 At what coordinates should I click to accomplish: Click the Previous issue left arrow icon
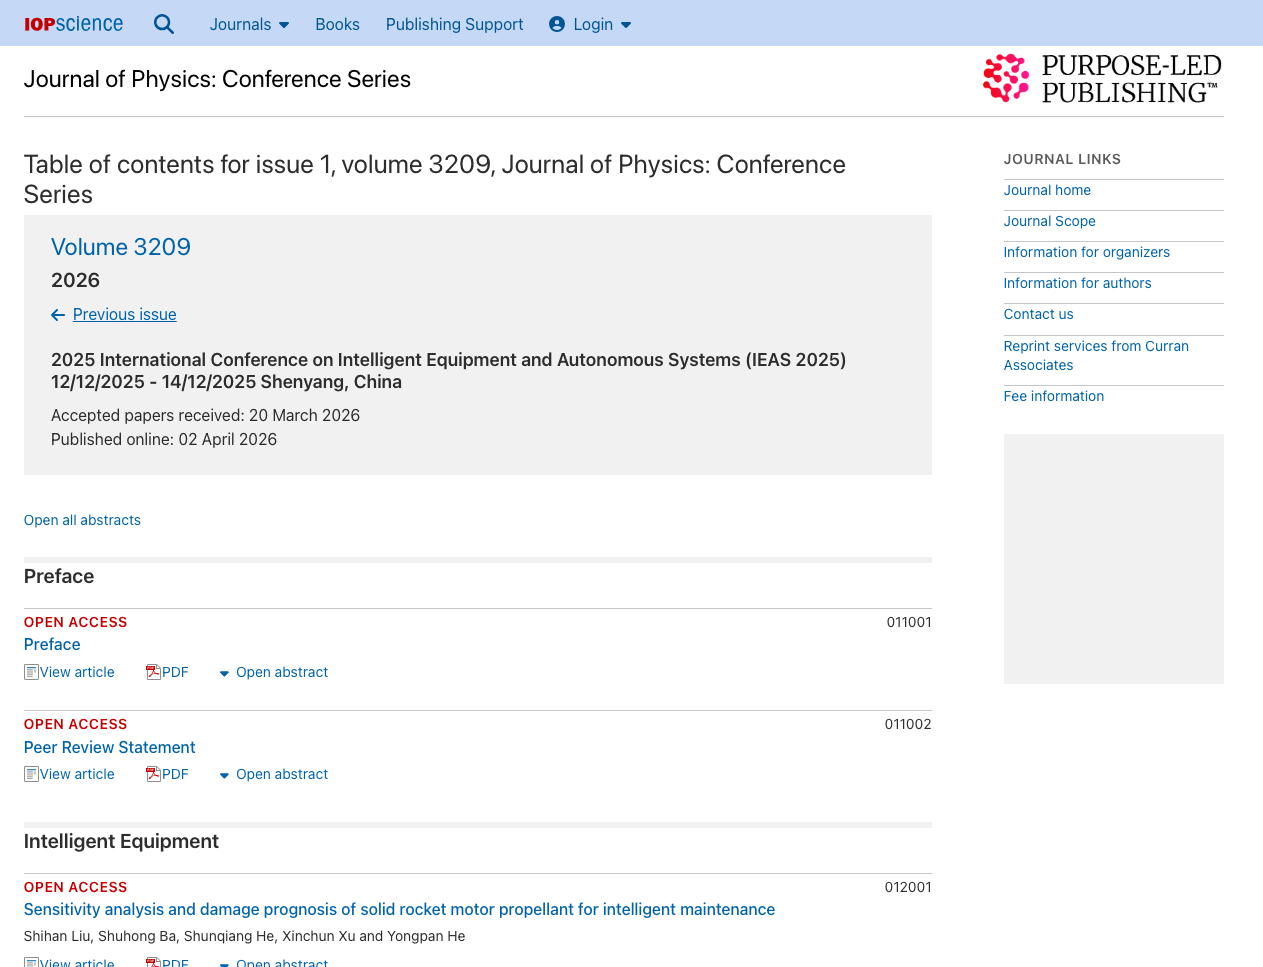(x=58, y=315)
